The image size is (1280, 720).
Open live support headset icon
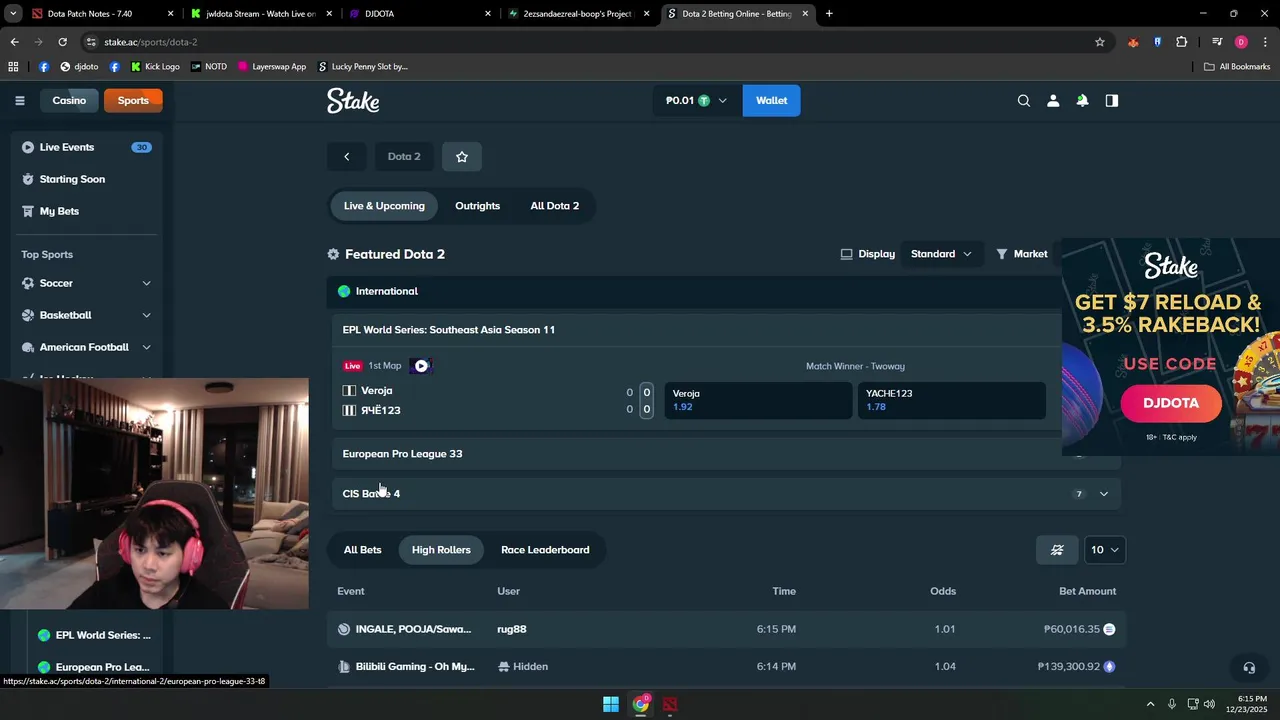(x=1248, y=667)
